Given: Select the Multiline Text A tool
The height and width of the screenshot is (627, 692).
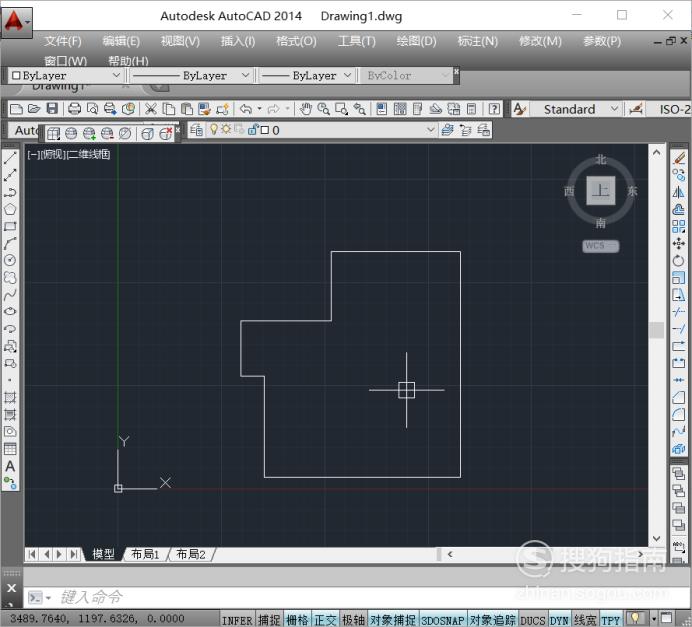Looking at the screenshot, I should pos(10,466).
